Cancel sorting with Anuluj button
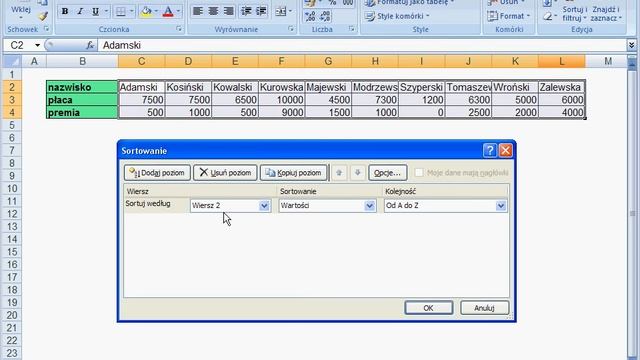The image size is (640, 360). tap(484, 308)
